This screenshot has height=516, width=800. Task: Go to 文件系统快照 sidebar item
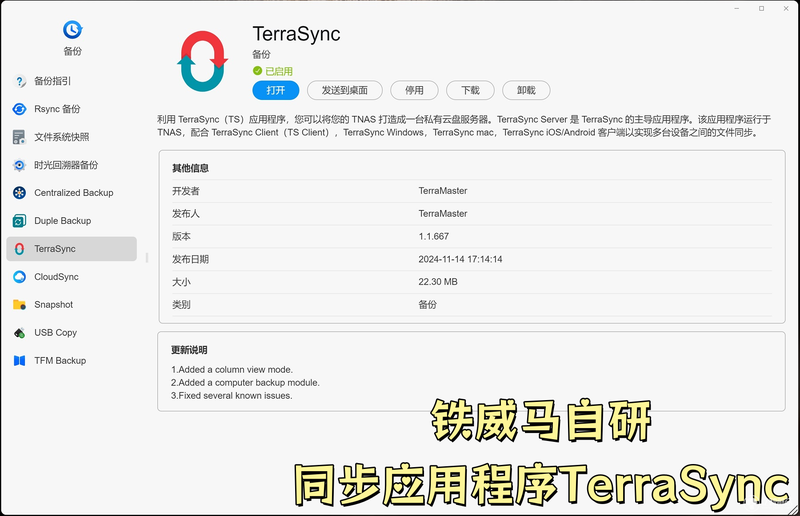pyautogui.click(x=62, y=137)
